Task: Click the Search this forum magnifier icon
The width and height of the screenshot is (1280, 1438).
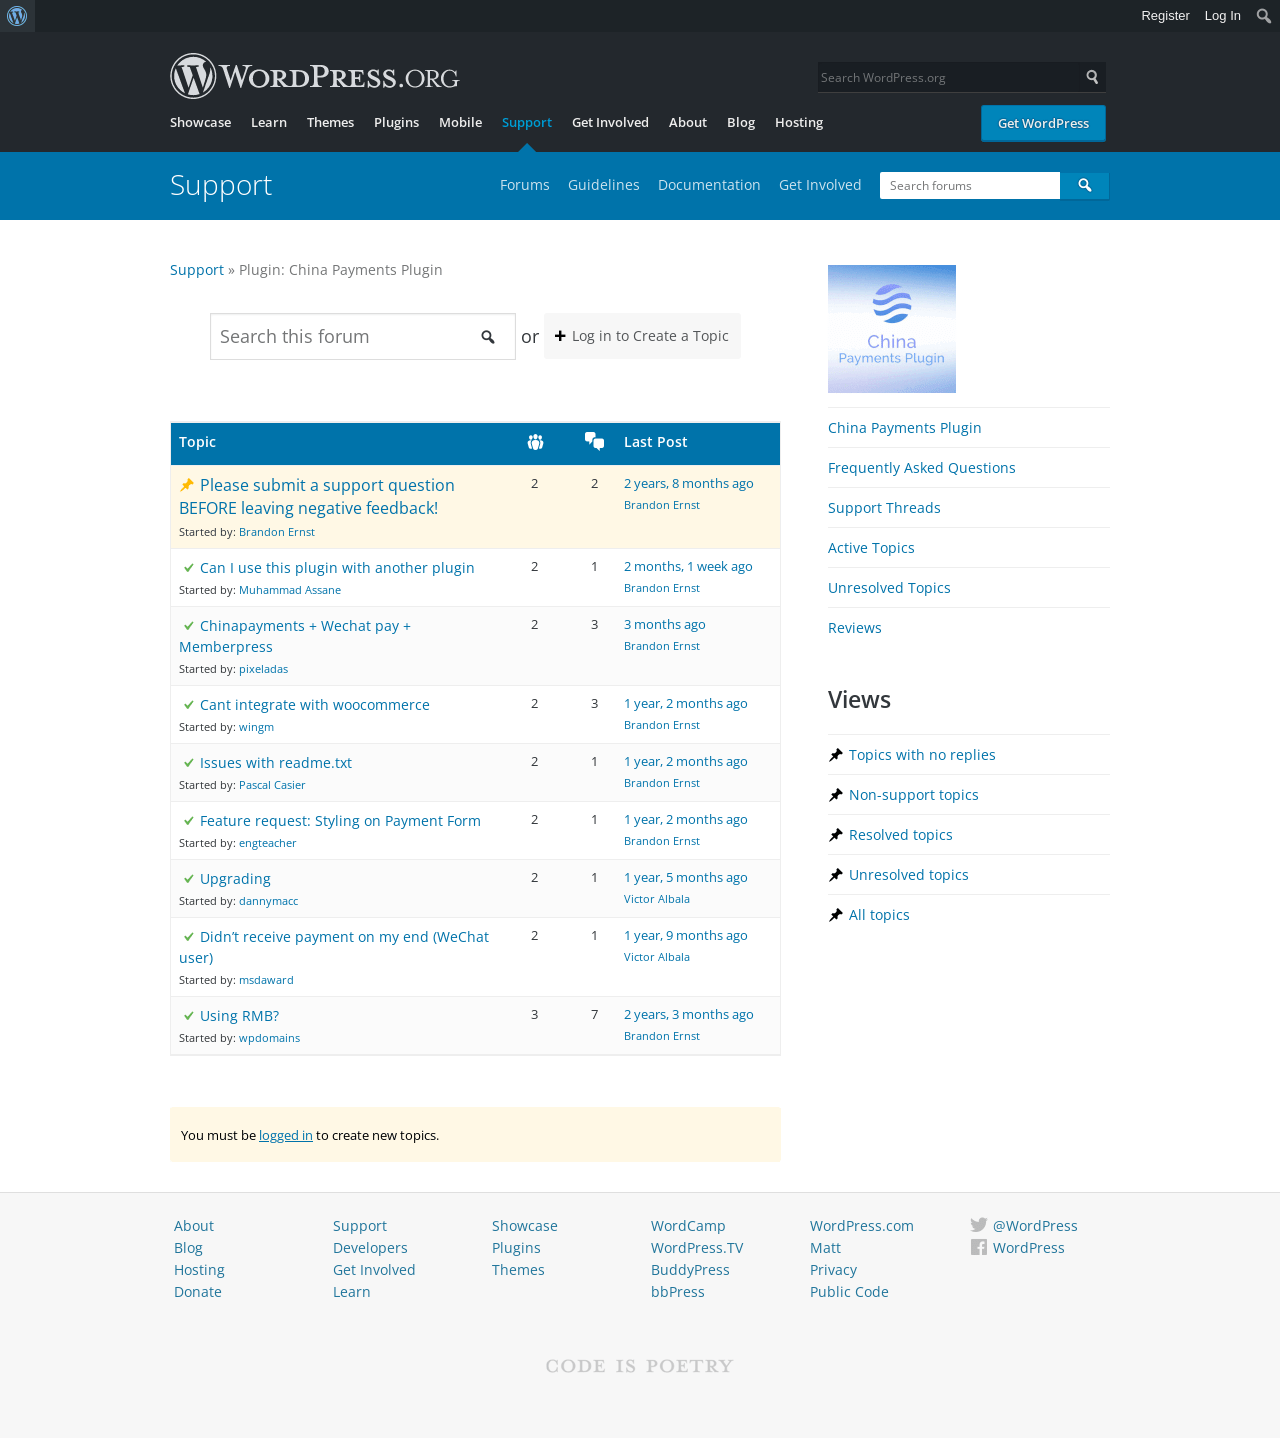Action: pos(488,337)
